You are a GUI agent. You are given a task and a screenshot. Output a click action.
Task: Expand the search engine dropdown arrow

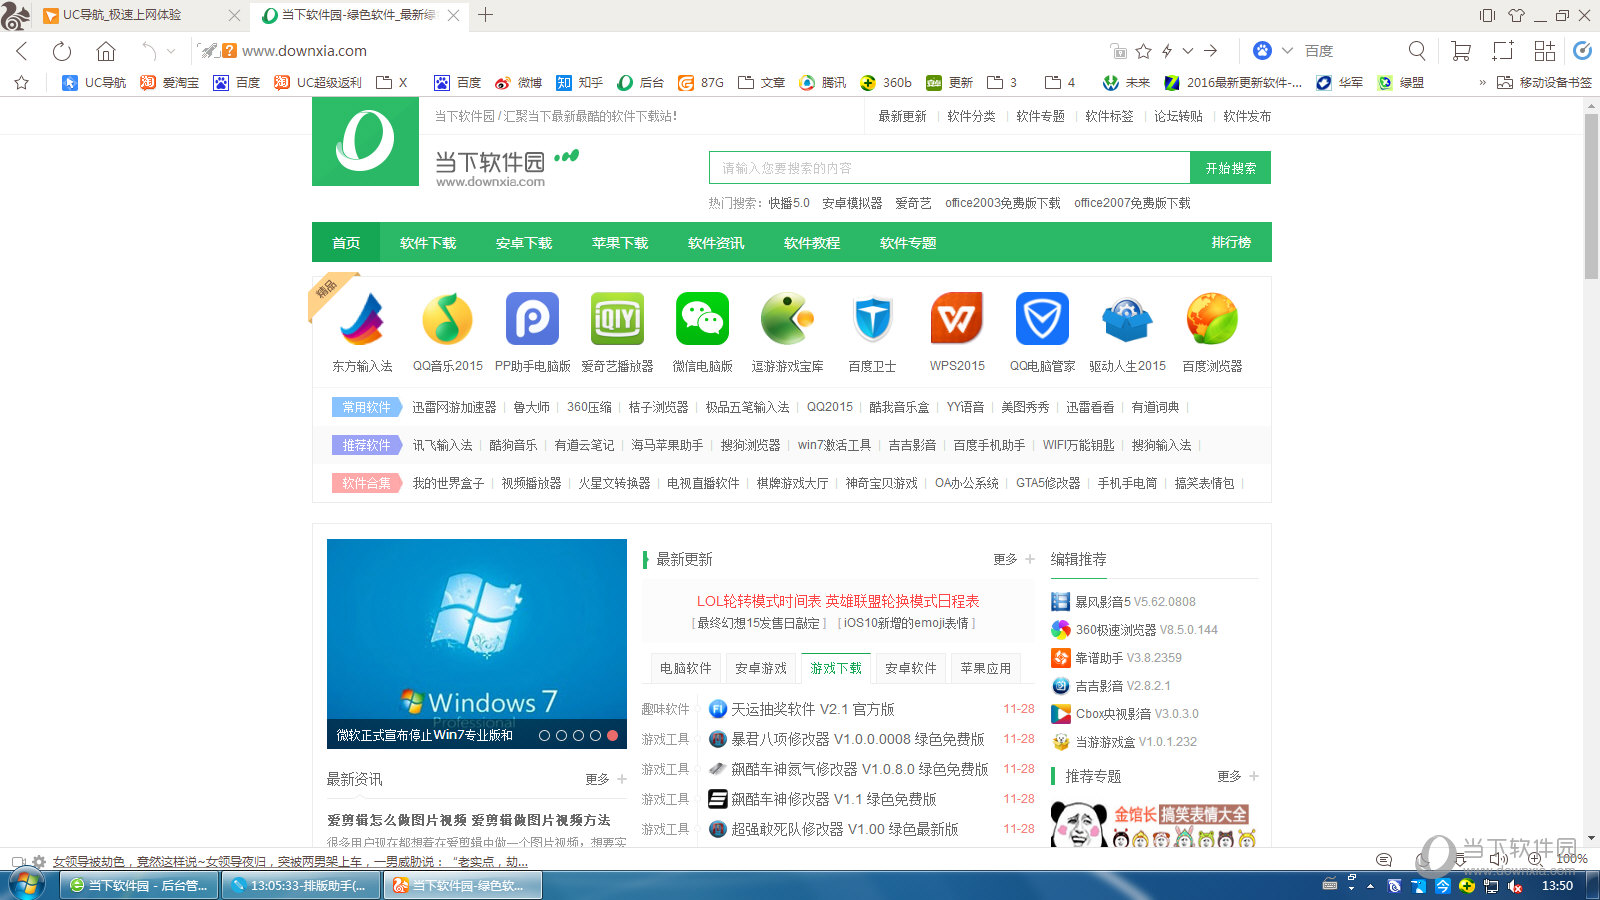click(x=1287, y=51)
